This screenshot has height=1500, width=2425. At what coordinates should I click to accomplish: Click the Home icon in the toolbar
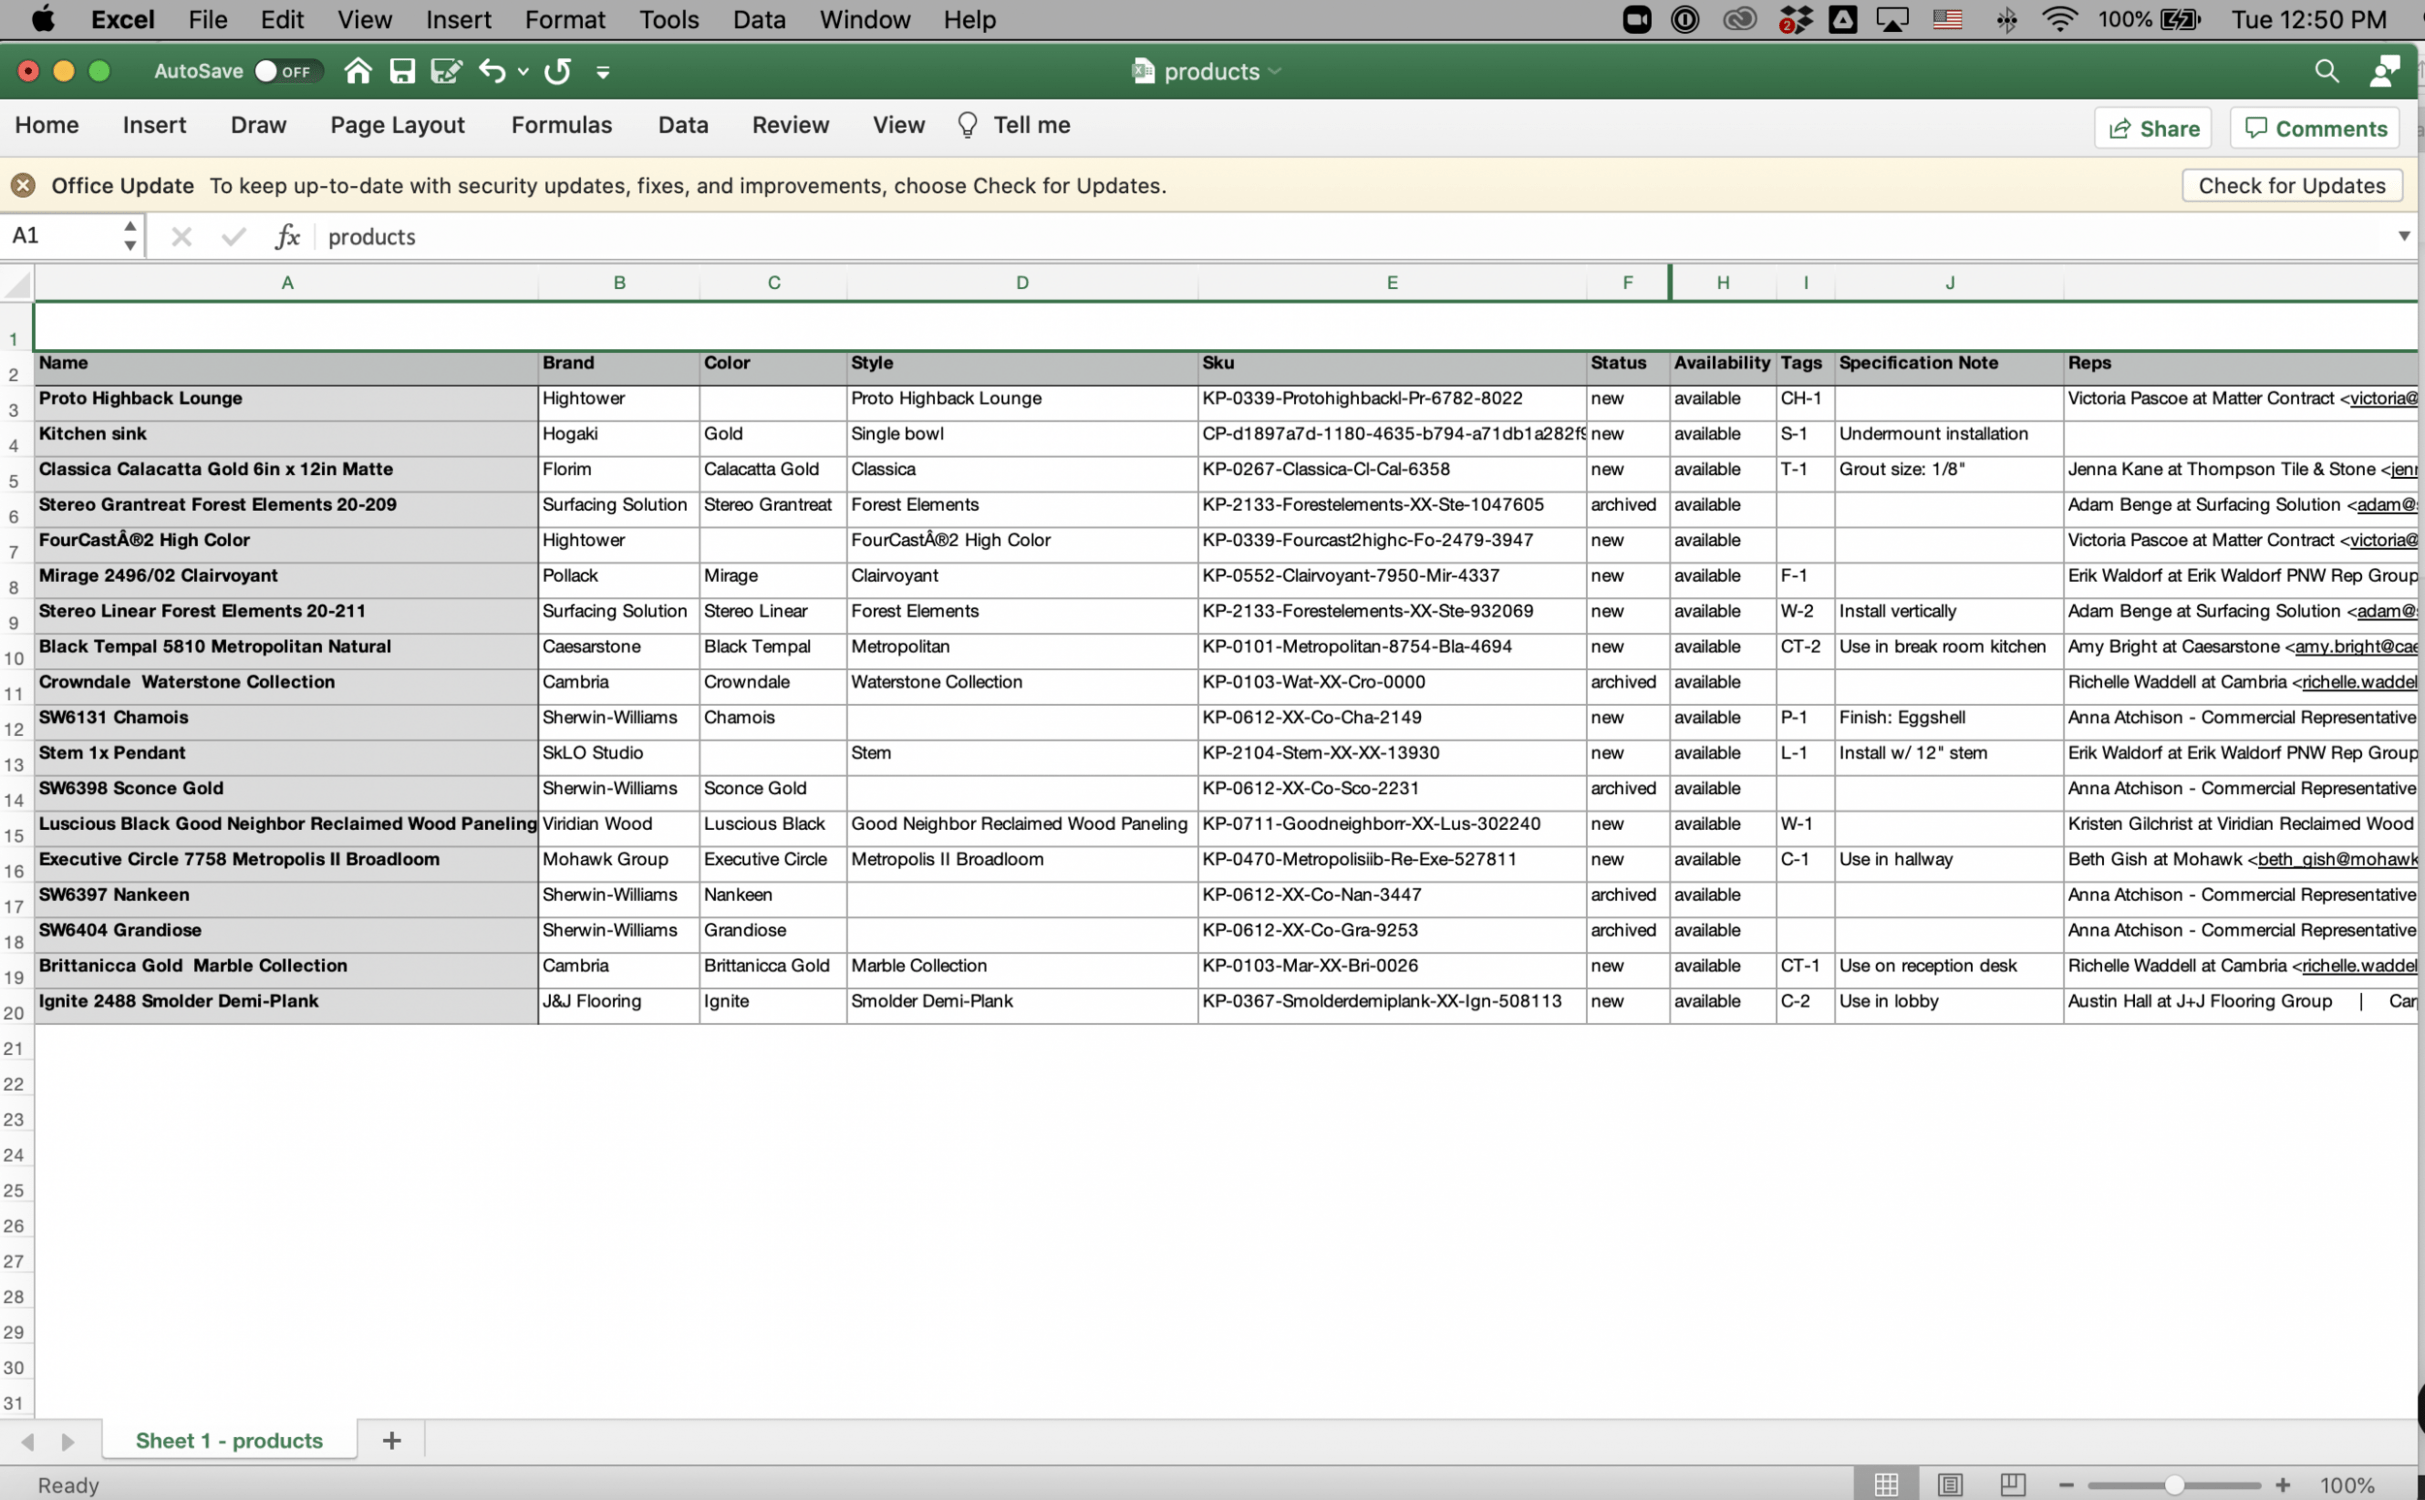pos(357,71)
